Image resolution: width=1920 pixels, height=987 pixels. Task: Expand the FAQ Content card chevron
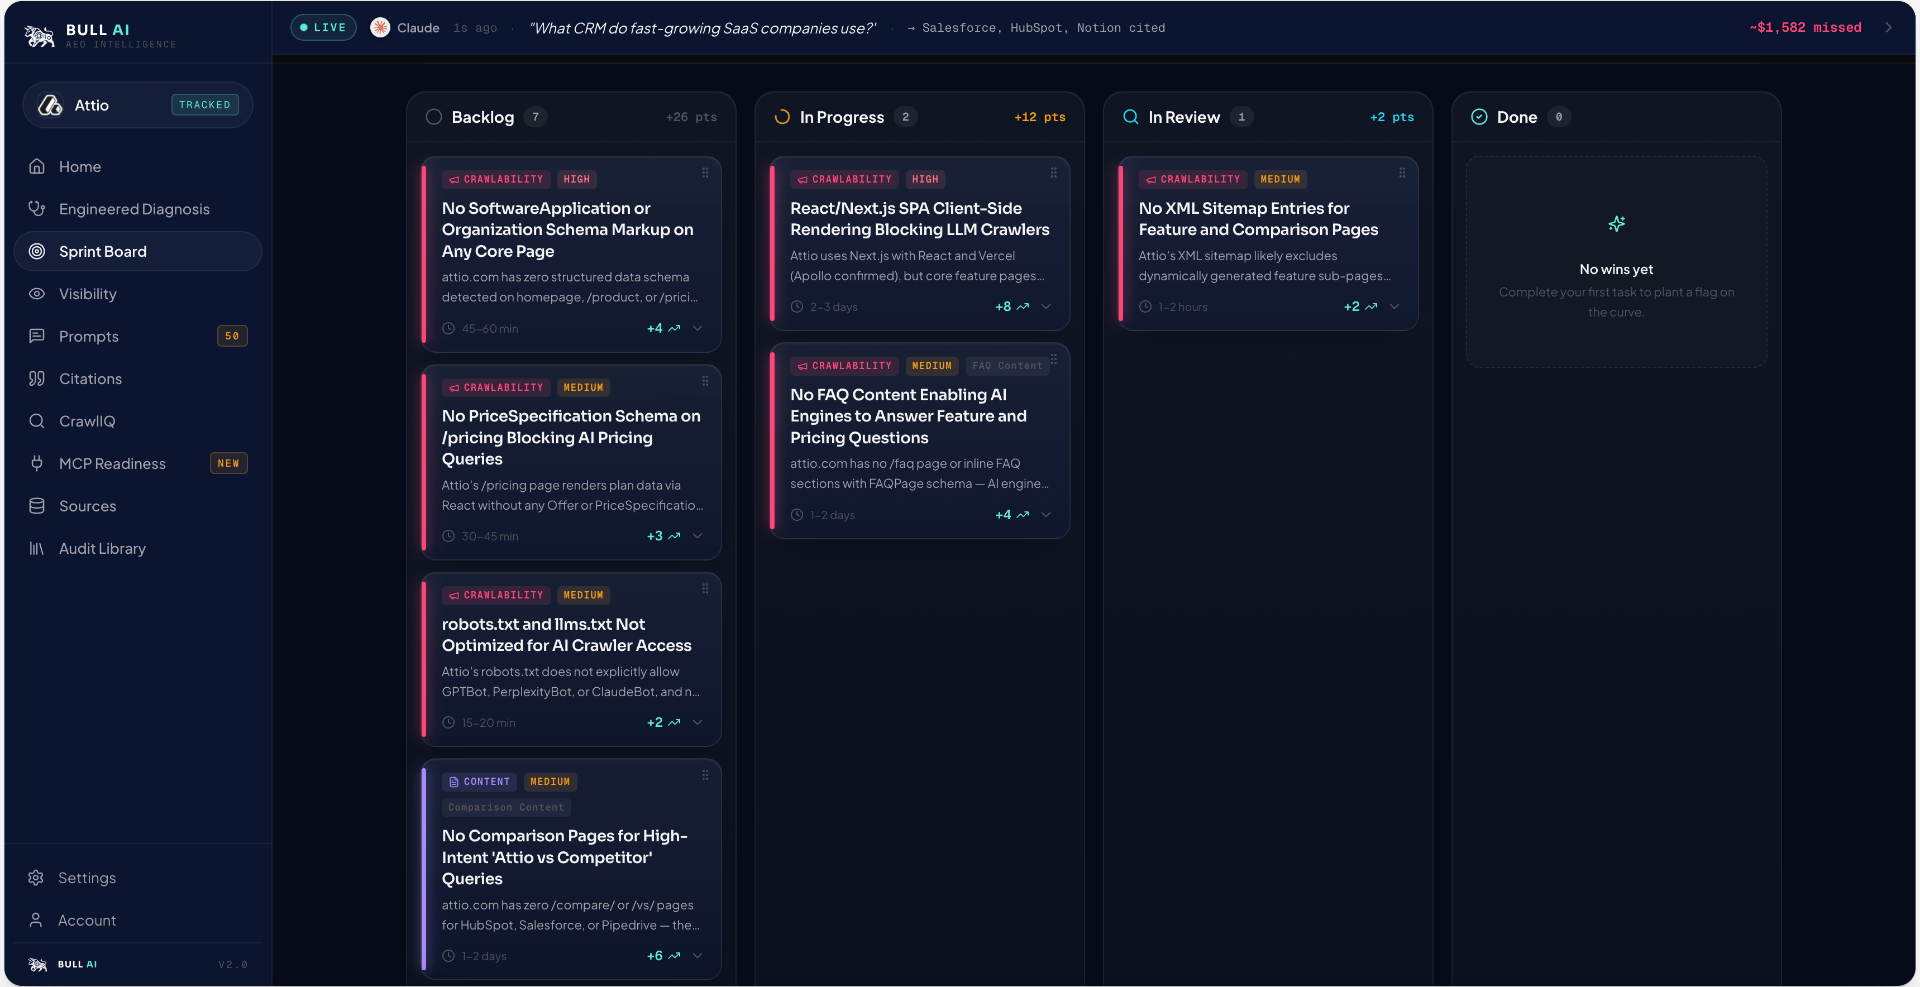click(x=1046, y=515)
